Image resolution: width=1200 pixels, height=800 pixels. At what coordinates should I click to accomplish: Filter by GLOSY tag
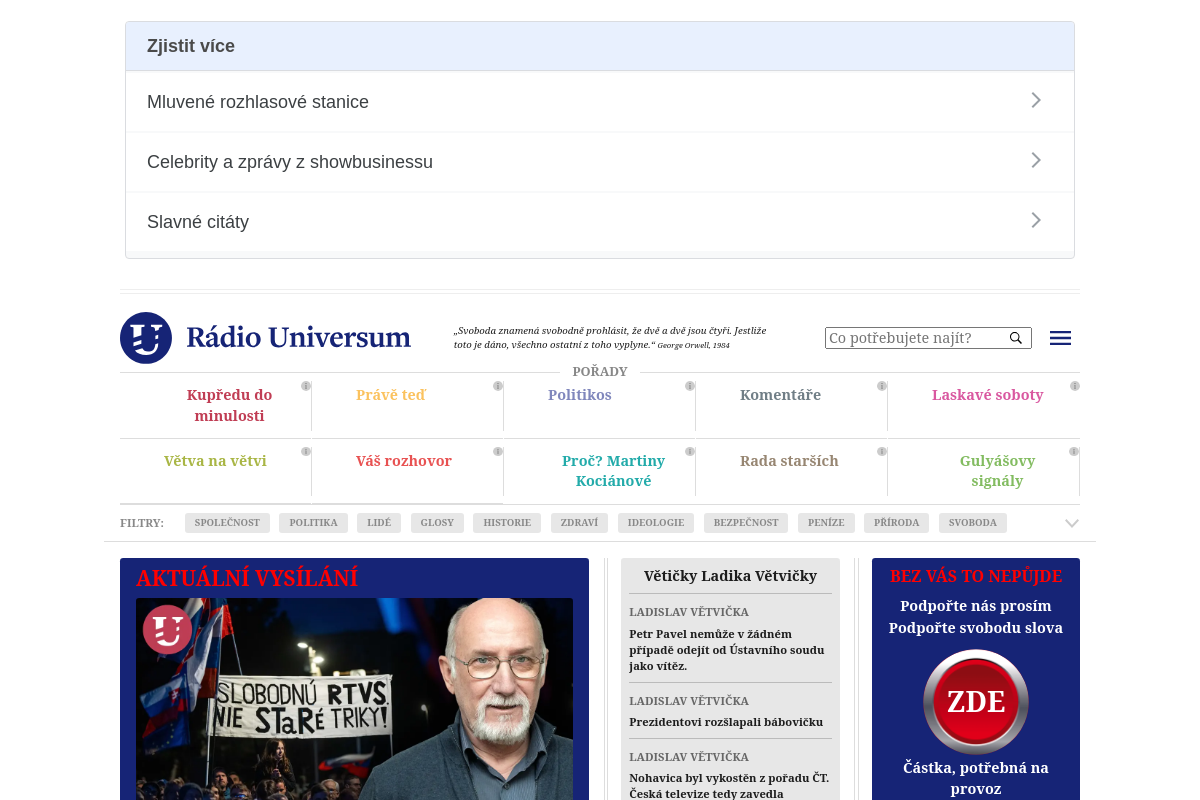click(437, 523)
